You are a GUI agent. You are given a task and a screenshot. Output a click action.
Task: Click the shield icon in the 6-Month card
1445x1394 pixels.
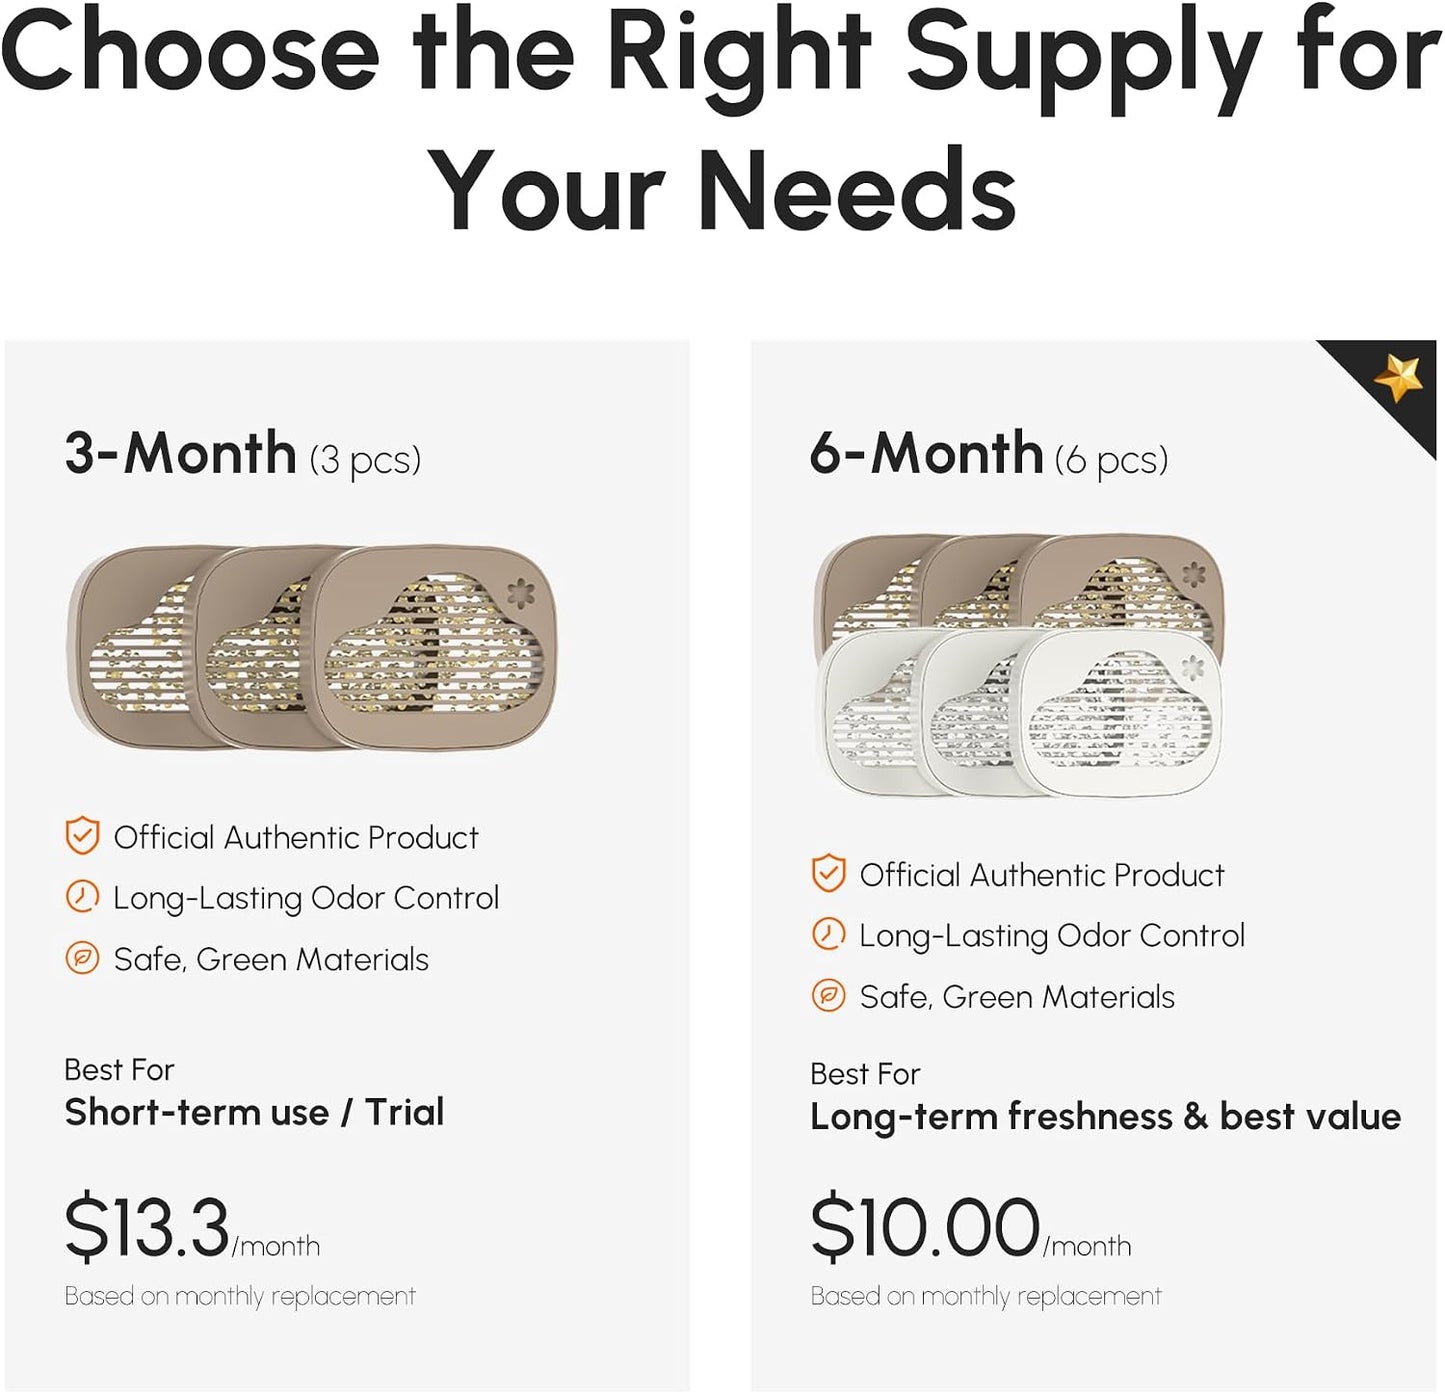coord(828,873)
